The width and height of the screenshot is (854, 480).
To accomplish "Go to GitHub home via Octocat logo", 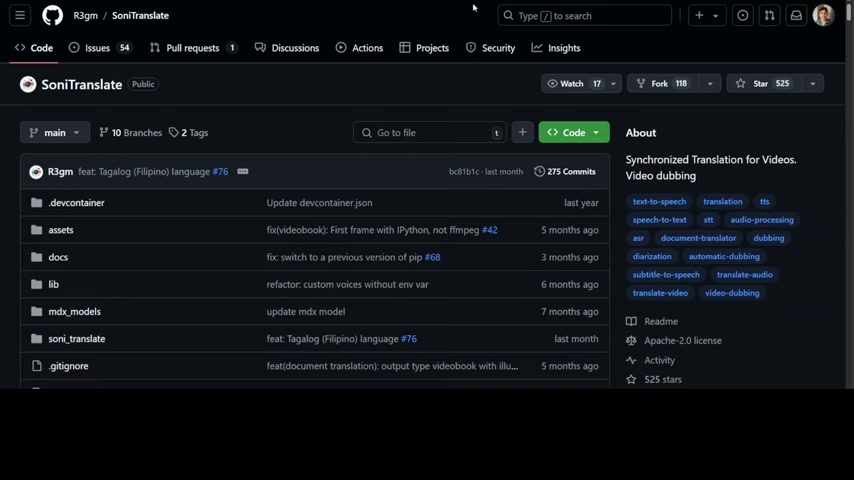I will tap(53, 15).
